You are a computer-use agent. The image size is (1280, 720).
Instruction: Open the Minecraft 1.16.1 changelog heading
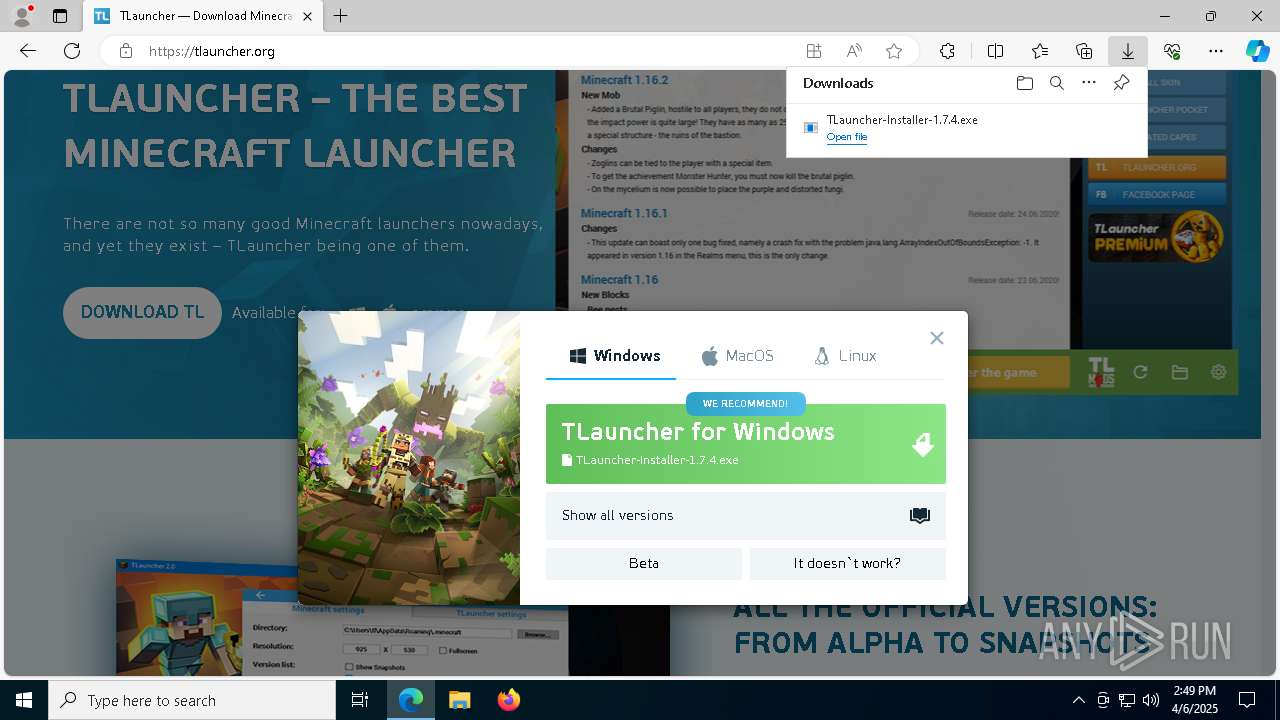tap(624, 213)
